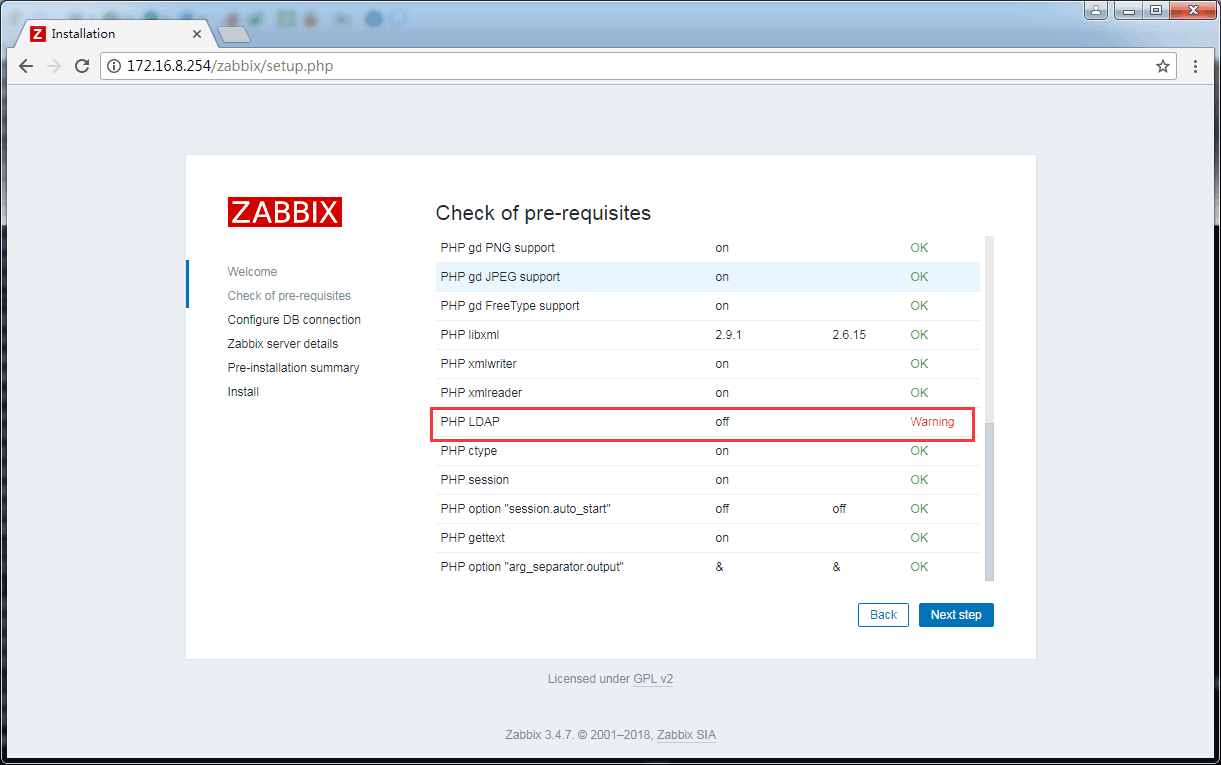1221x765 pixels.
Task: Select the PHP LDAP warning row
Action: pos(702,422)
